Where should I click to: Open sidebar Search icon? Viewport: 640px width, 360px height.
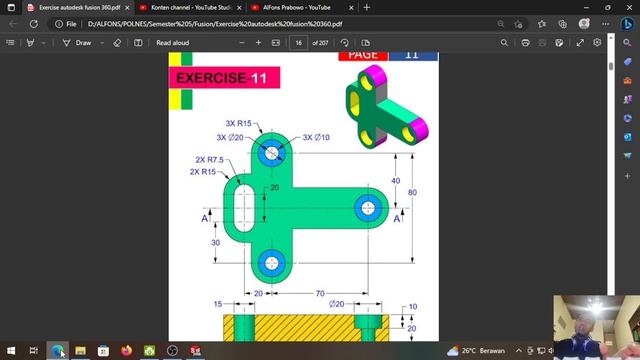627,43
